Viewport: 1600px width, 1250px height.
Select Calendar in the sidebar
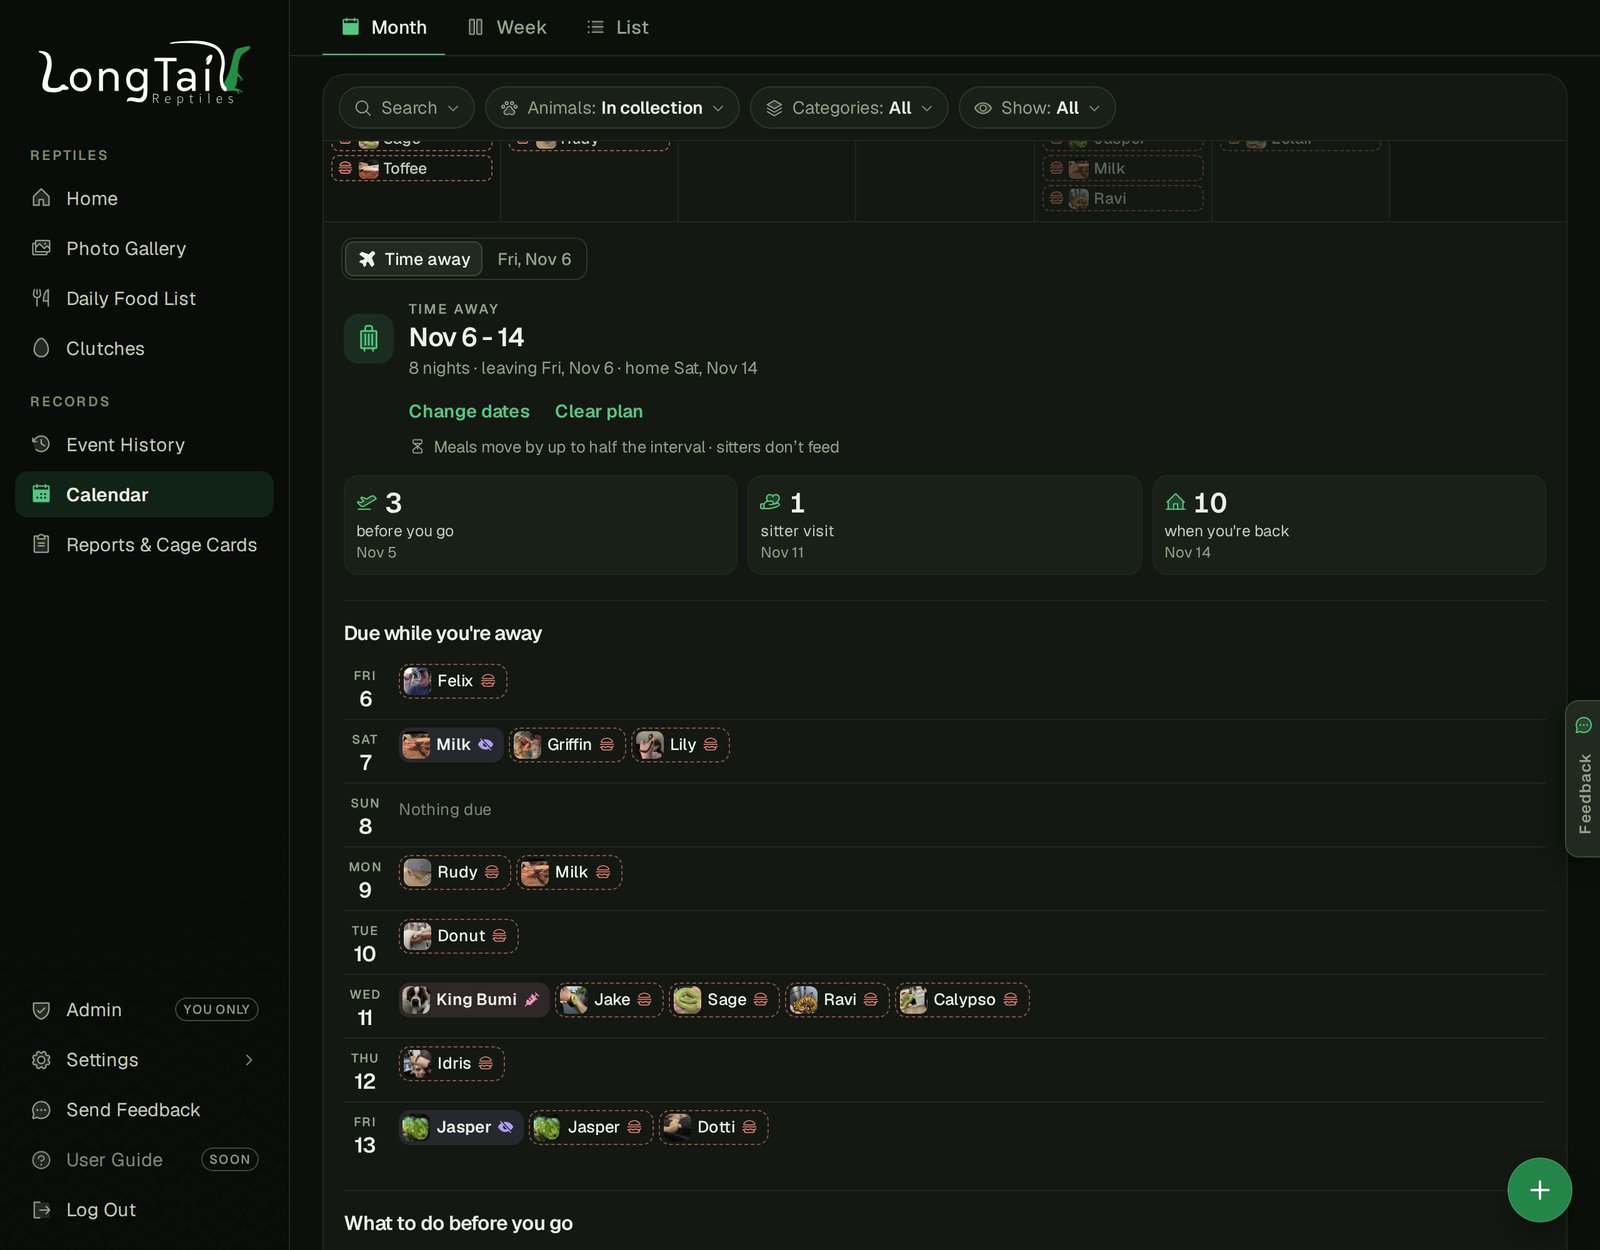(144, 494)
